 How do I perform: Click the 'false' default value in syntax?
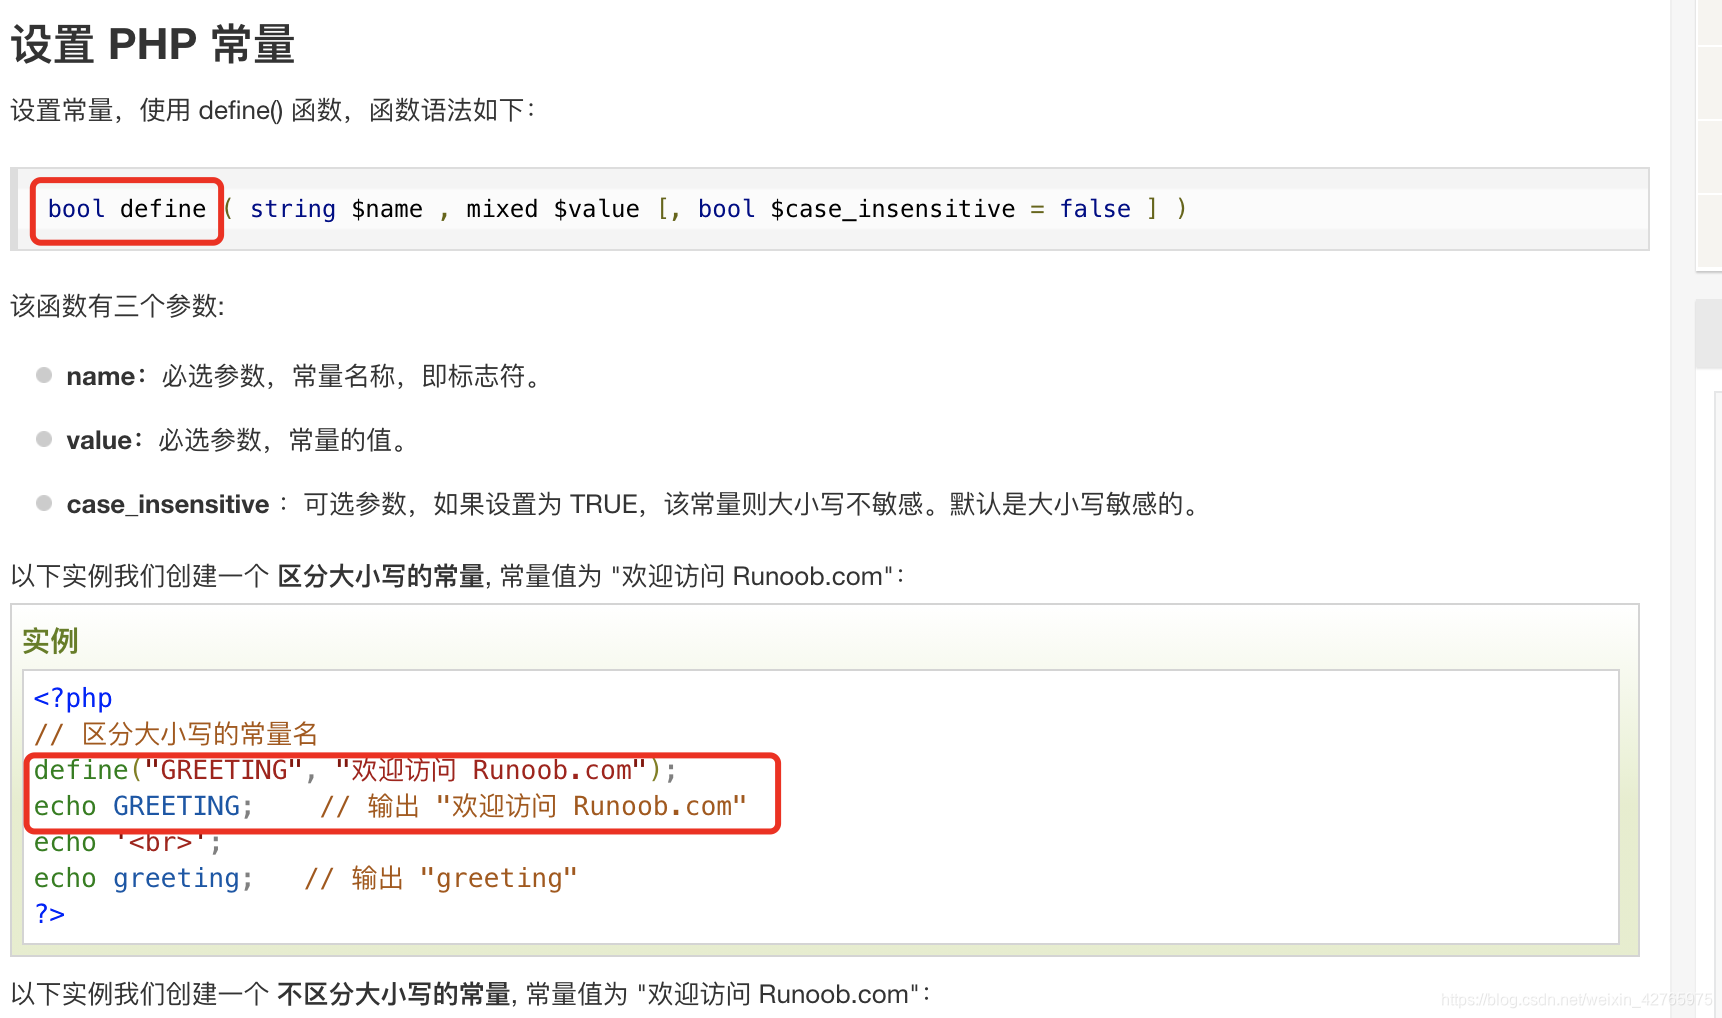[x=1096, y=209]
